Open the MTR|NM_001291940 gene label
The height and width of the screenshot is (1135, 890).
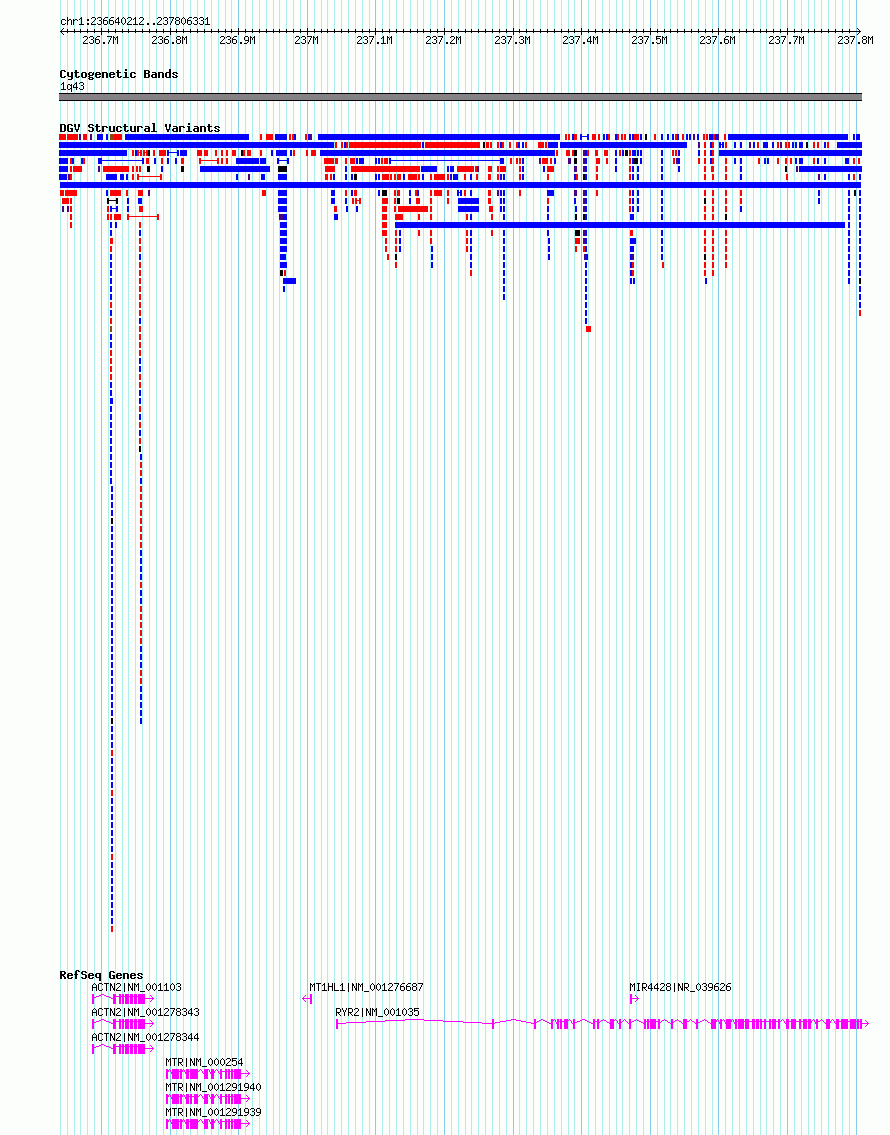[x=213, y=1087]
